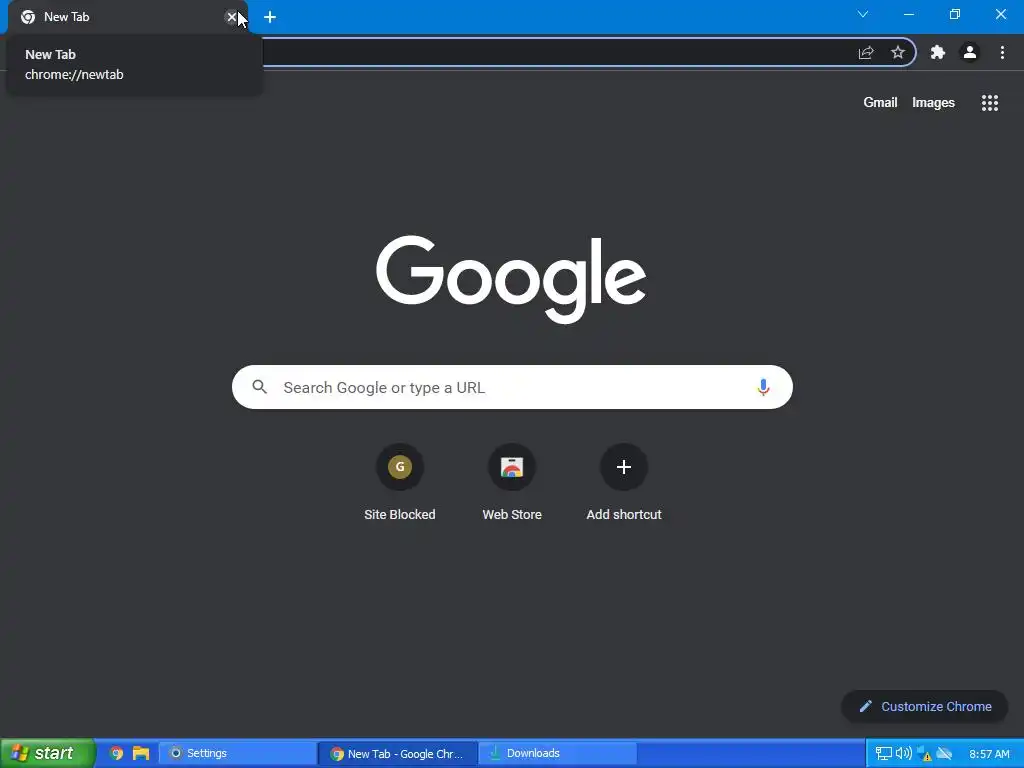Viewport: 1024px width, 768px height.
Task: Close the New Tab tab
Action: click(x=231, y=17)
